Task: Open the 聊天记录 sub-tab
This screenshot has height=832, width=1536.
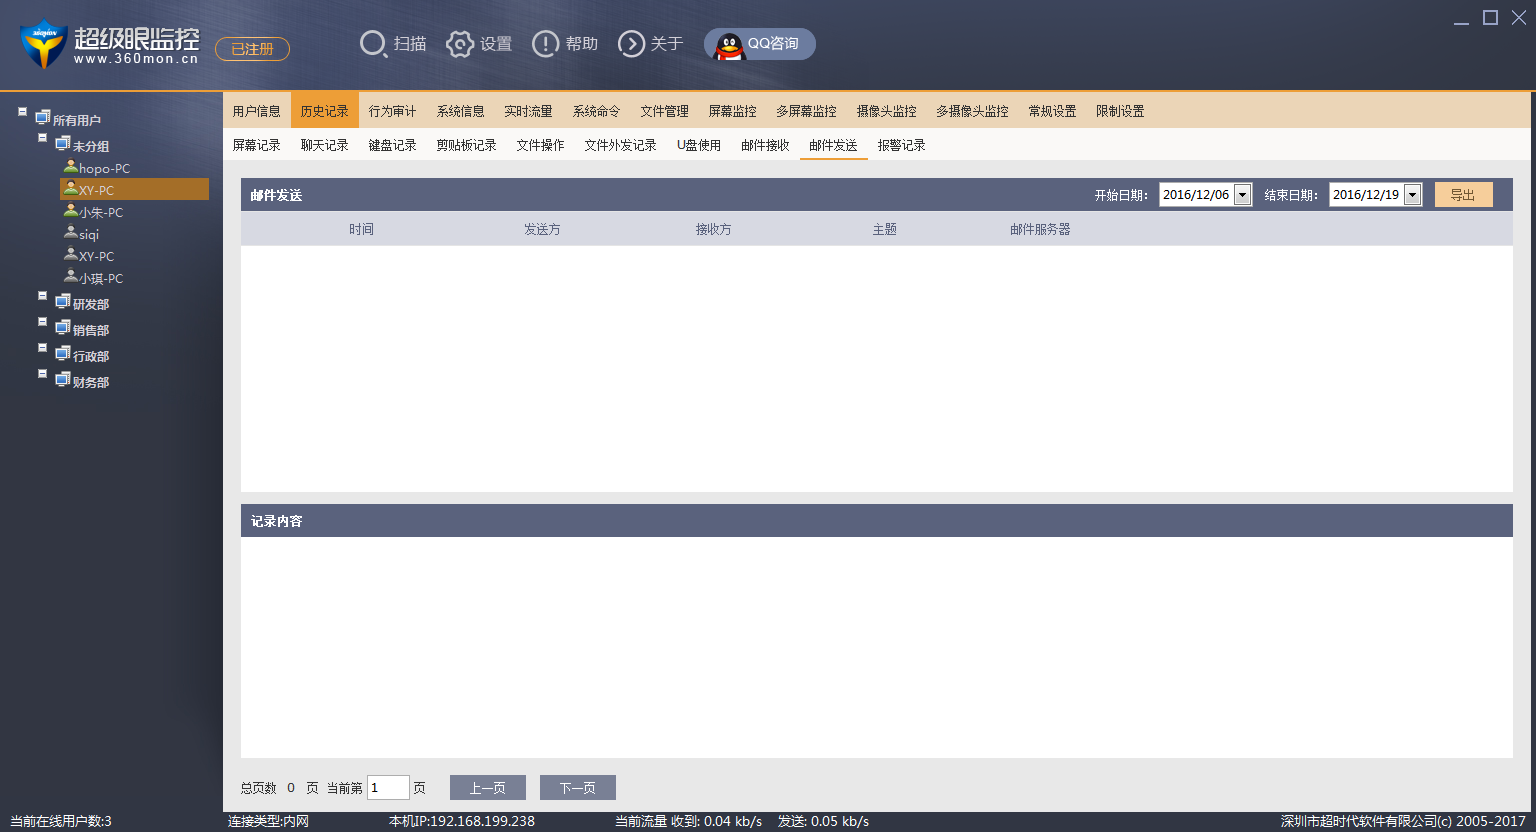Action: 325,145
